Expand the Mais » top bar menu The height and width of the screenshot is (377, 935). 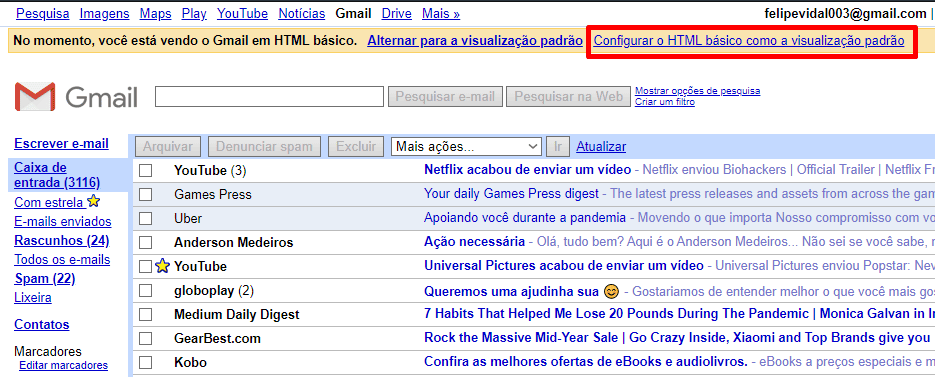[441, 13]
